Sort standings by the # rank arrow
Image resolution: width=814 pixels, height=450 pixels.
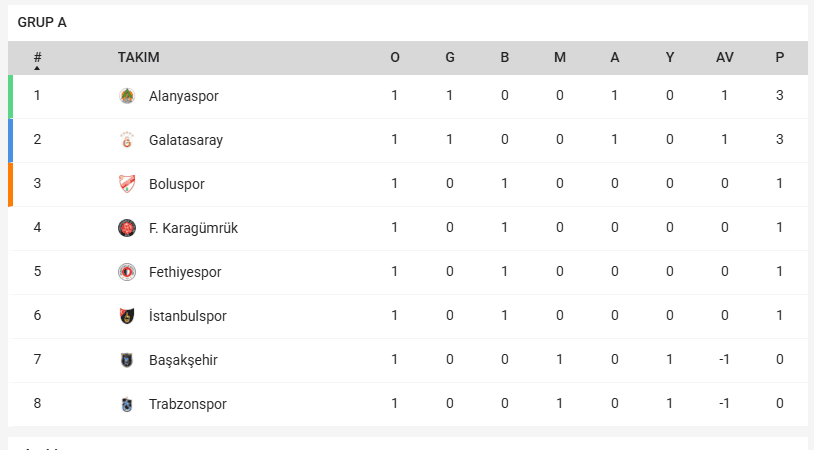37,67
